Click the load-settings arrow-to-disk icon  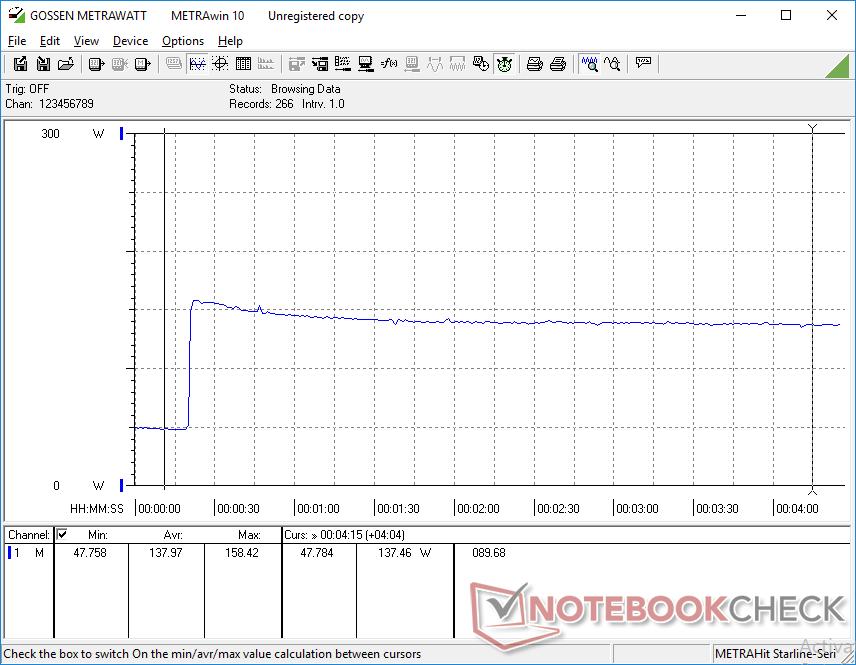[x=320, y=64]
